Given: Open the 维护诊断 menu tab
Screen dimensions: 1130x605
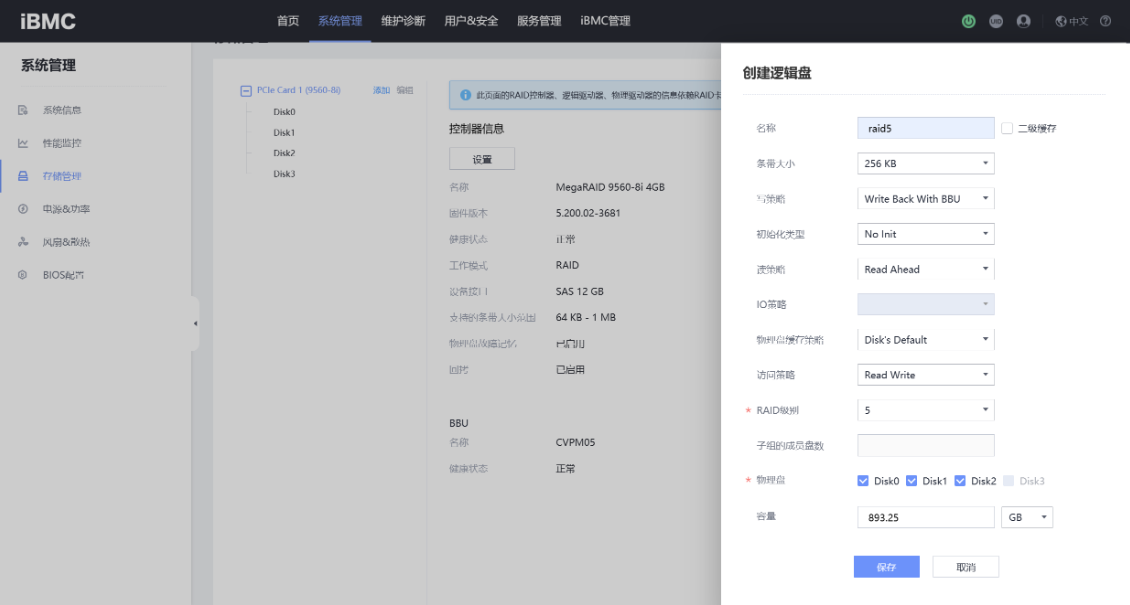Looking at the screenshot, I should 403,21.
